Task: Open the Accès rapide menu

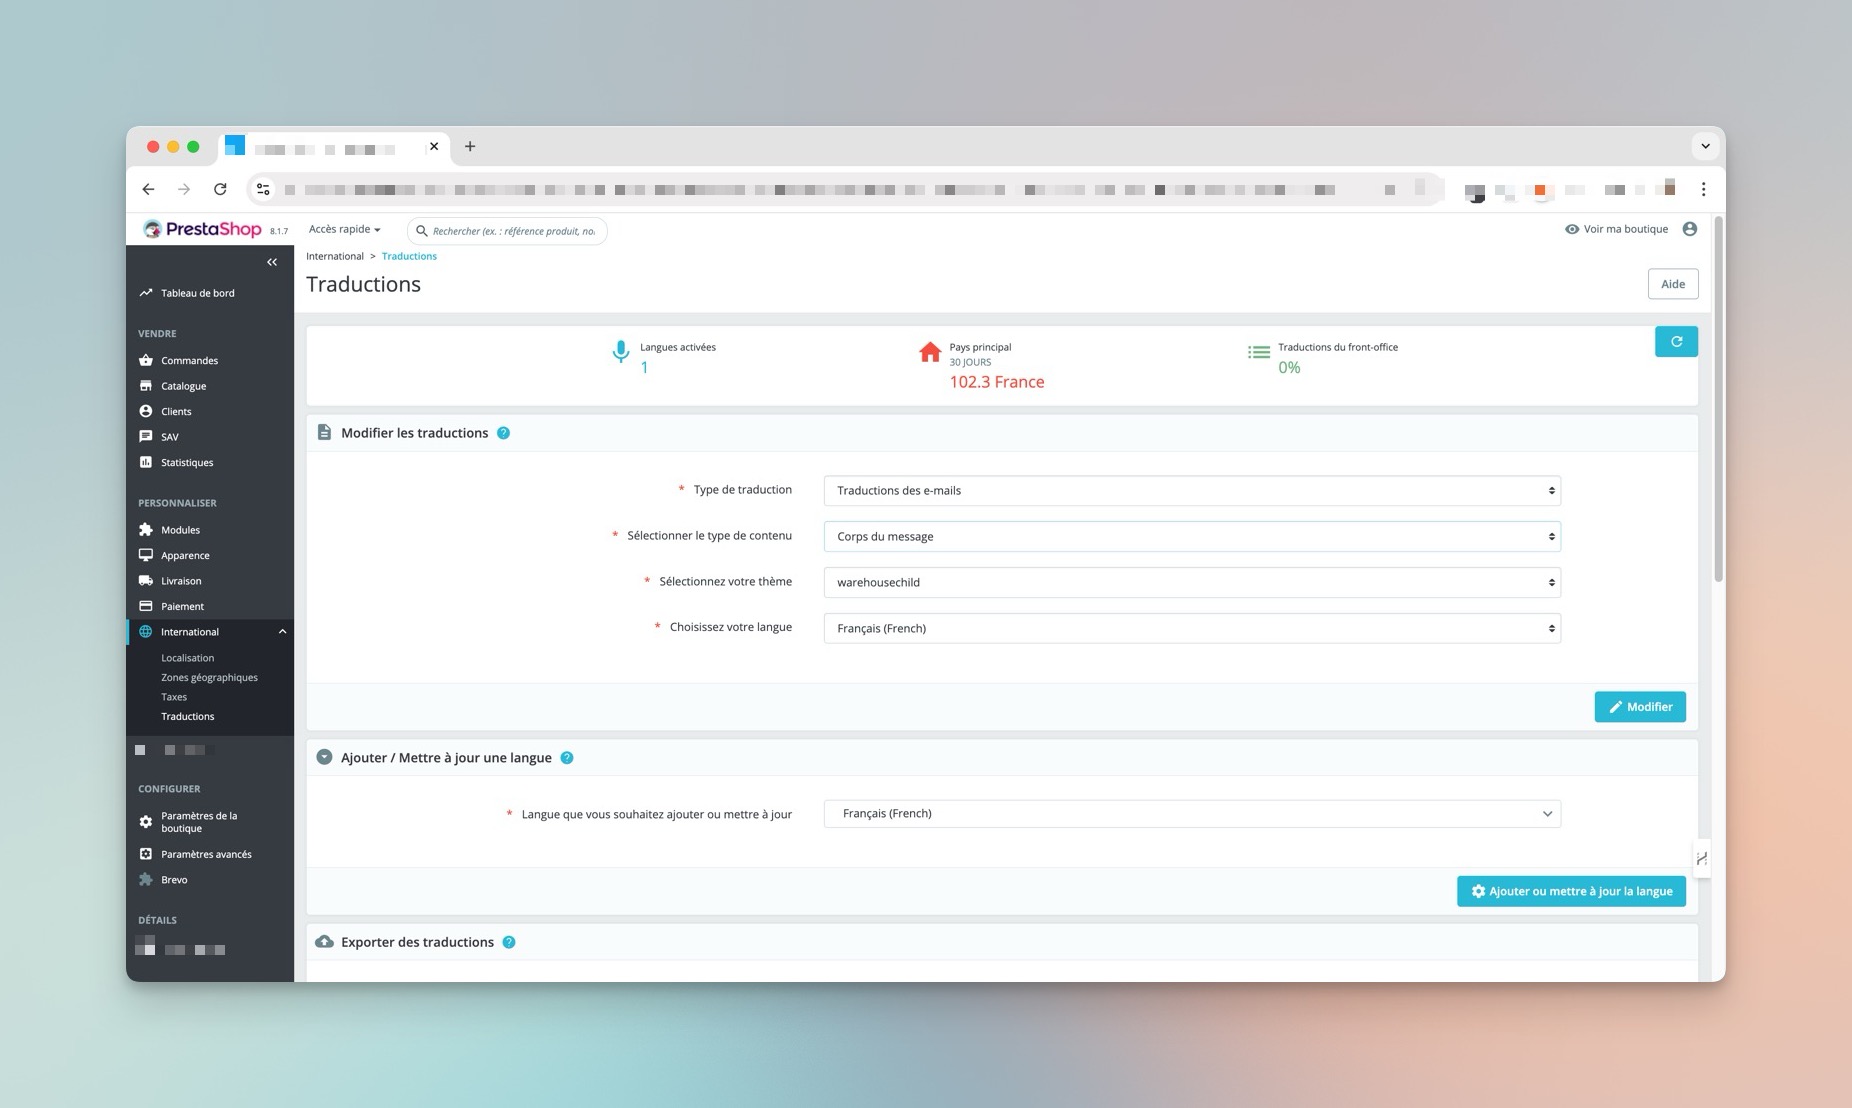Action: (344, 229)
